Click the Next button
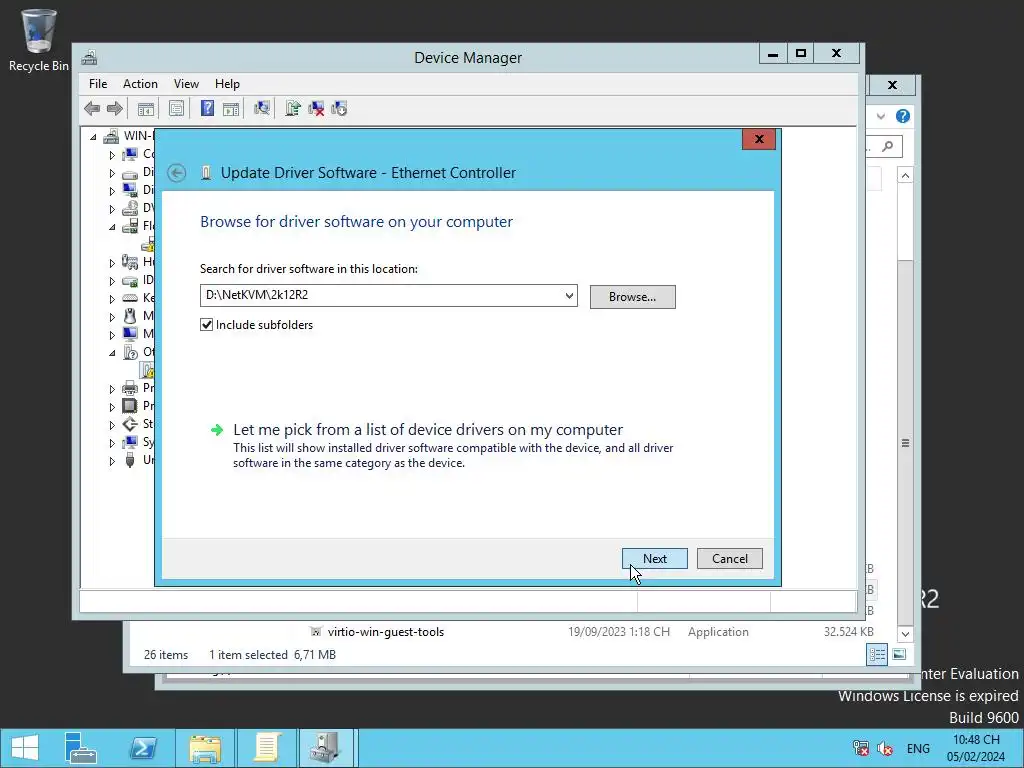This screenshot has width=1024, height=768. (654, 558)
